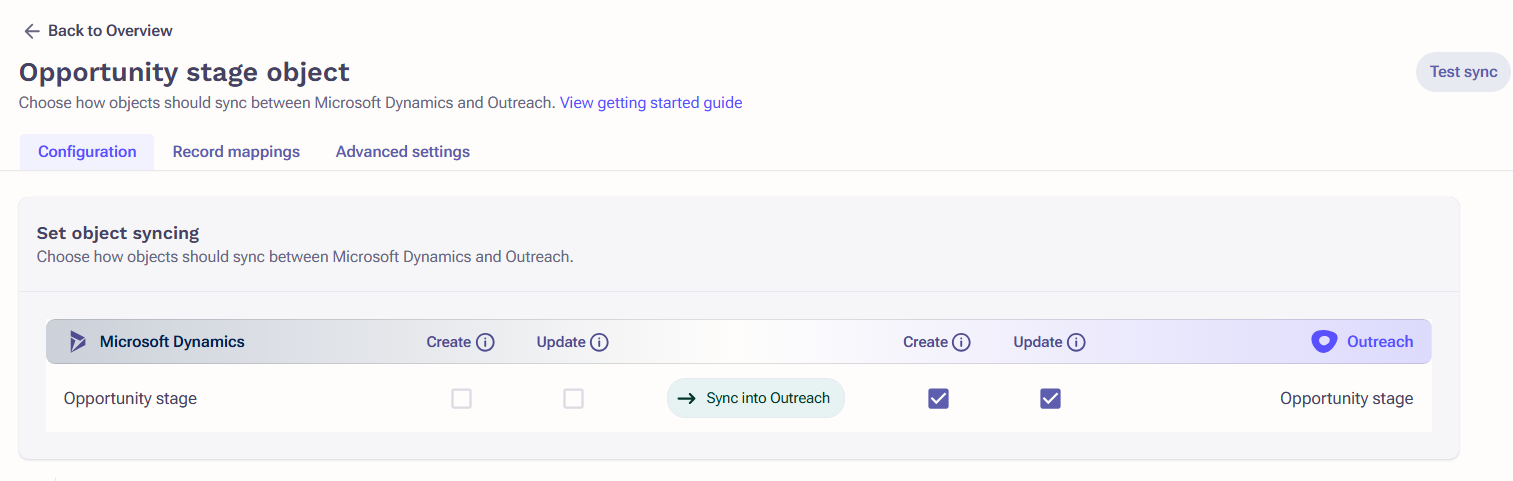Click Opportunity stage text on Outreach side
The height and width of the screenshot is (481, 1513).
click(1347, 399)
